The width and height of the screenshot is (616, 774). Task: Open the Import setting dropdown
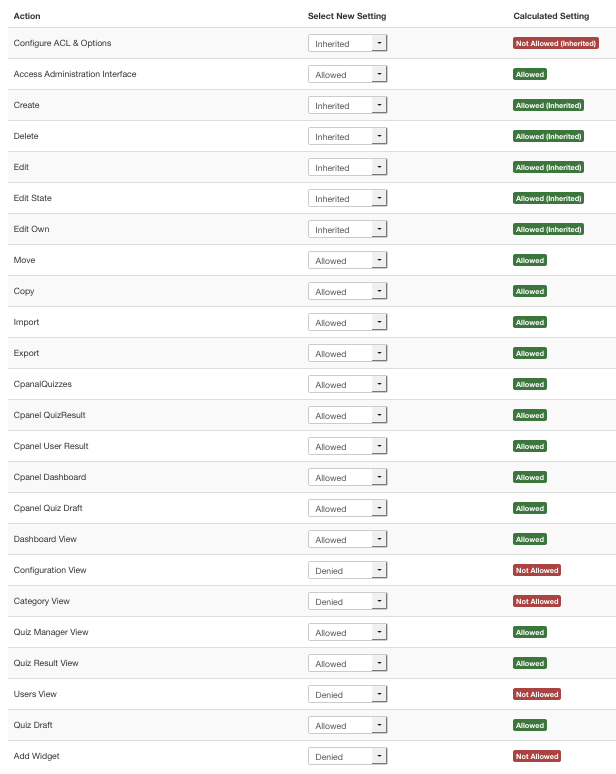pos(347,323)
